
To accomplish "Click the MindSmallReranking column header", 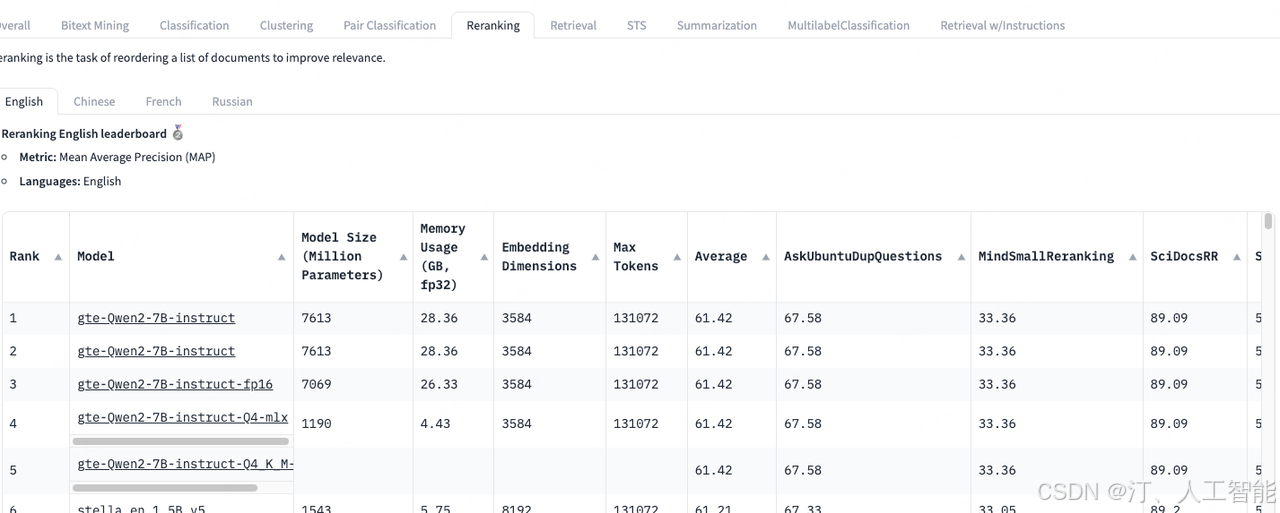I will pyautogui.click(x=1057, y=257).
